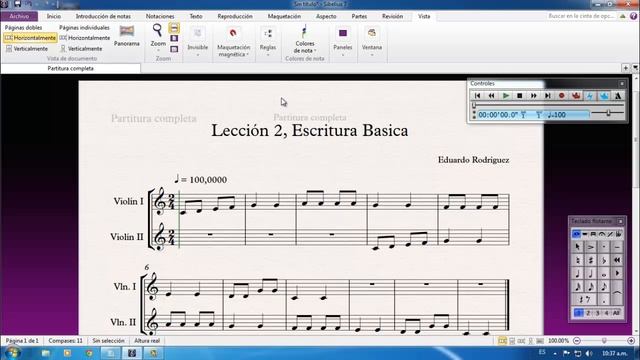The height and width of the screenshot is (360, 640).
Task: Open the Zoom dropdown
Action: point(158,38)
